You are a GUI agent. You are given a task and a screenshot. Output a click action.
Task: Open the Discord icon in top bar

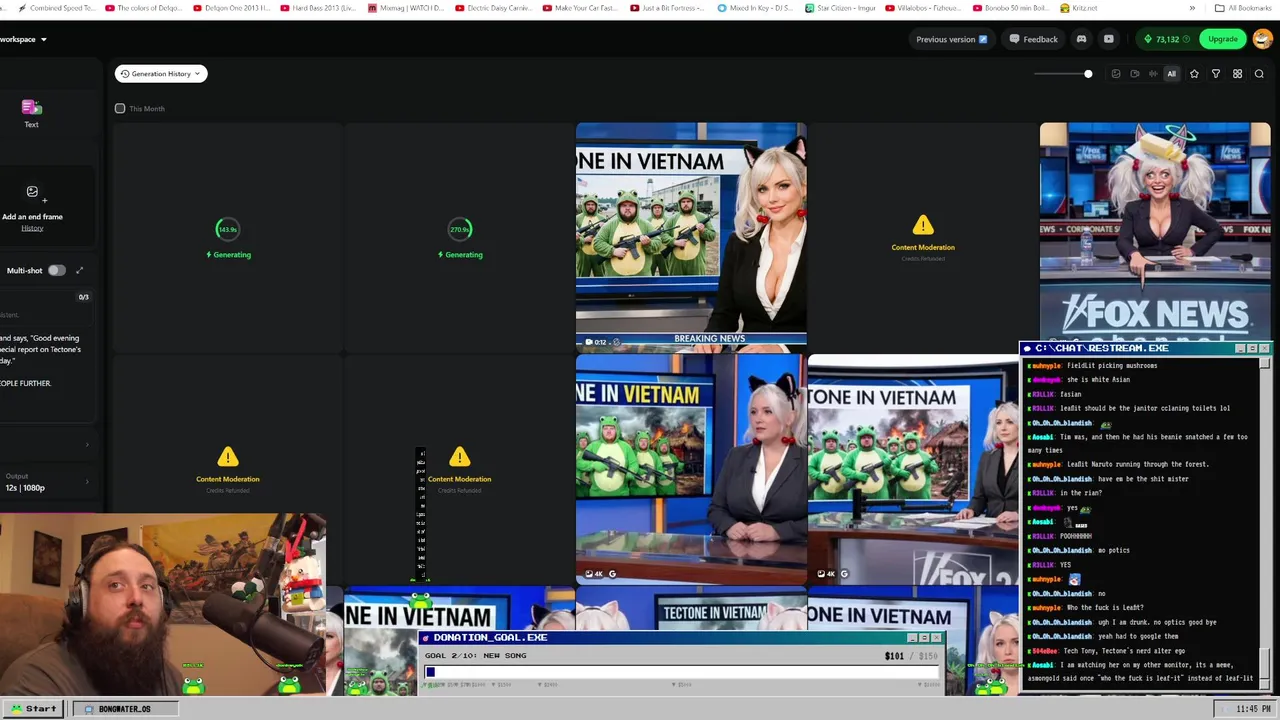tap(1081, 39)
